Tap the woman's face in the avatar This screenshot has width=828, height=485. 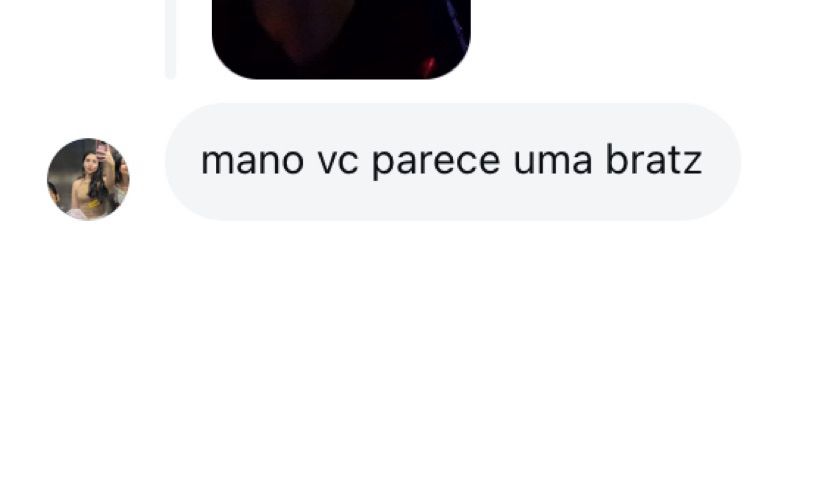click(x=90, y=160)
